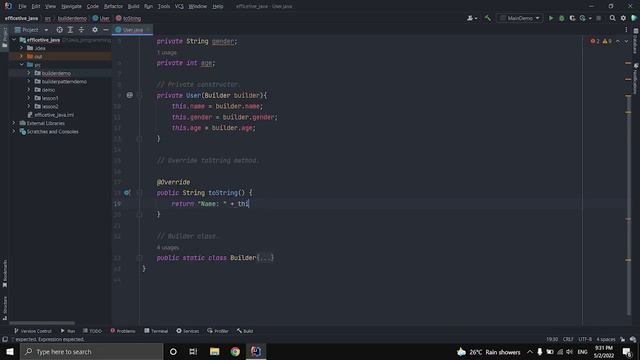The height and width of the screenshot is (360, 640).
Task: Click the Windows search box
Action: pyautogui.click(x=92, y=351)
